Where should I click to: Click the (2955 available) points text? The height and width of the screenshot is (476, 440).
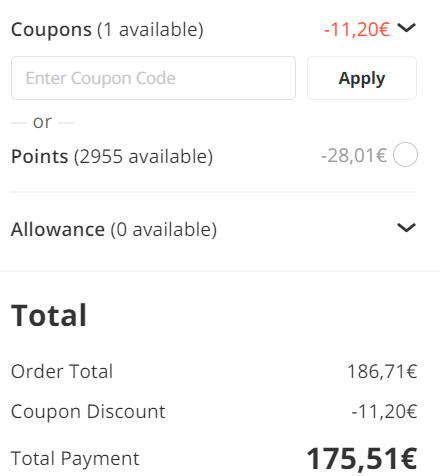143,156
